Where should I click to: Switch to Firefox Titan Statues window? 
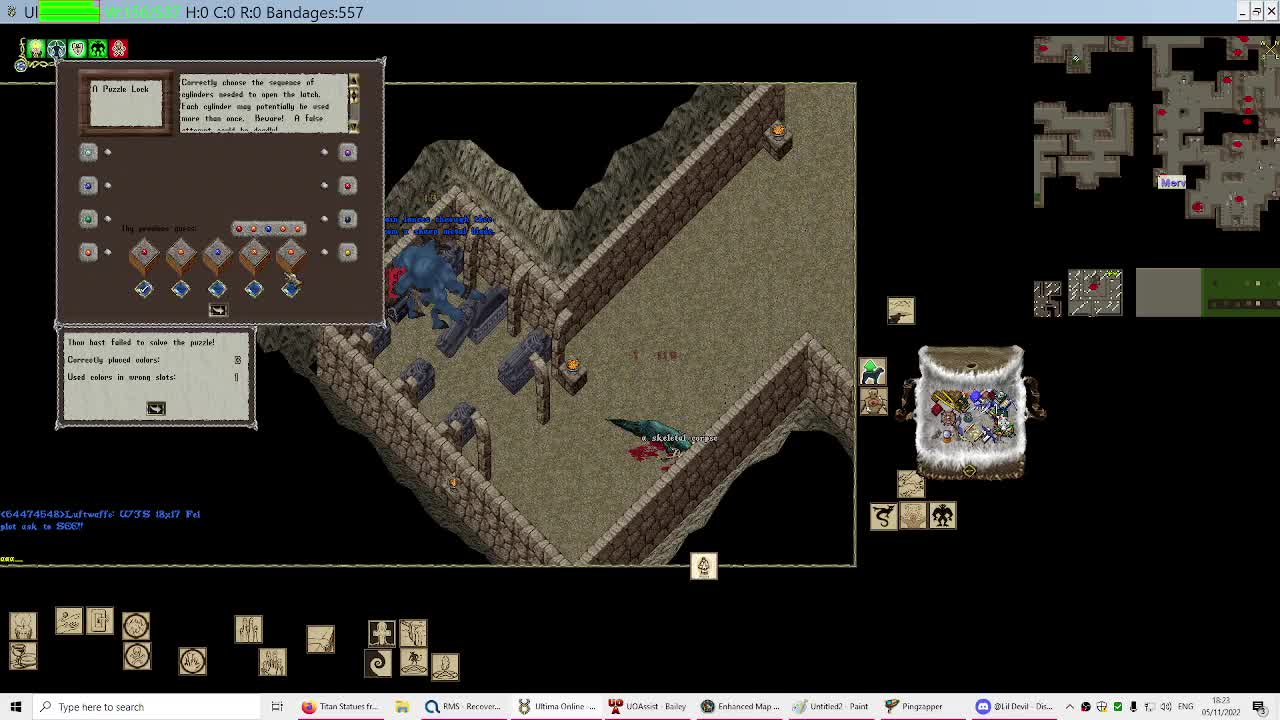pos(340,707)
